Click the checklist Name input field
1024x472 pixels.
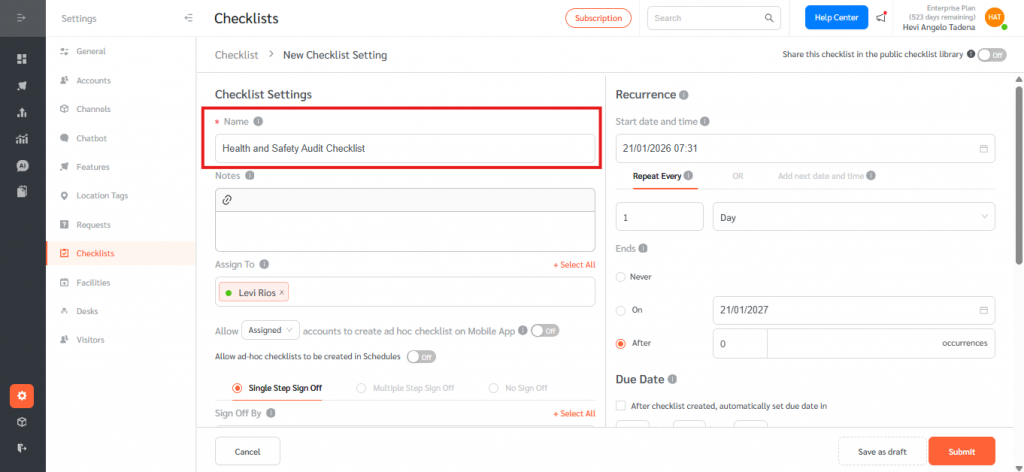405,148
